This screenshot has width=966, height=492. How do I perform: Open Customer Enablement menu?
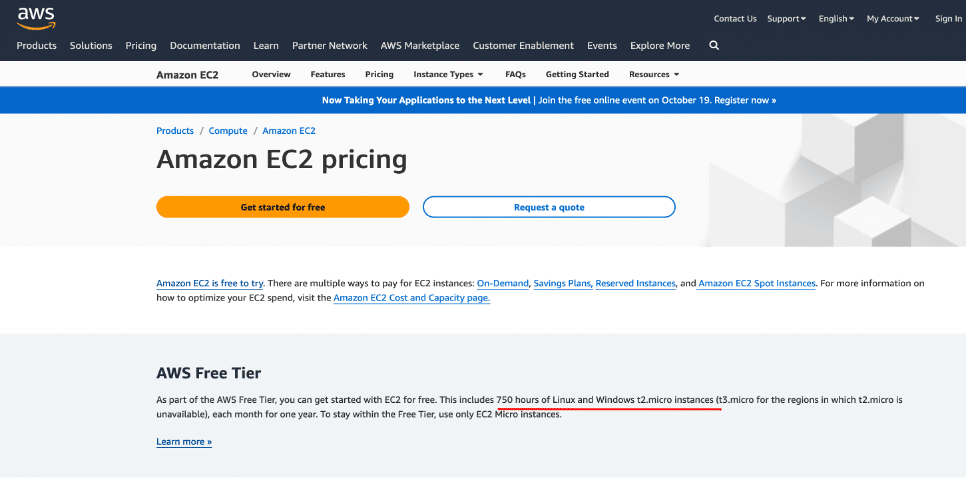pyautogui.click(x=523, y=46)
